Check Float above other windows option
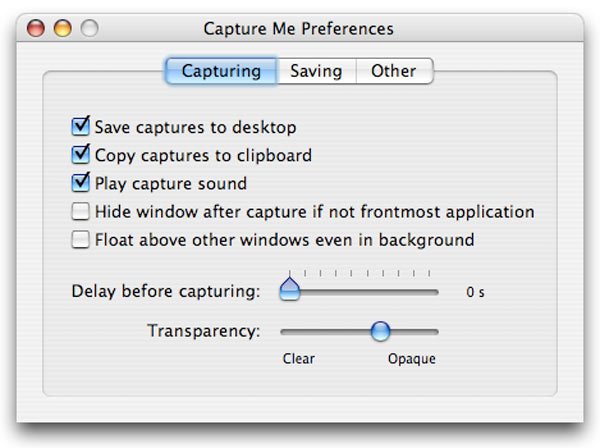 tap(81, 240)
